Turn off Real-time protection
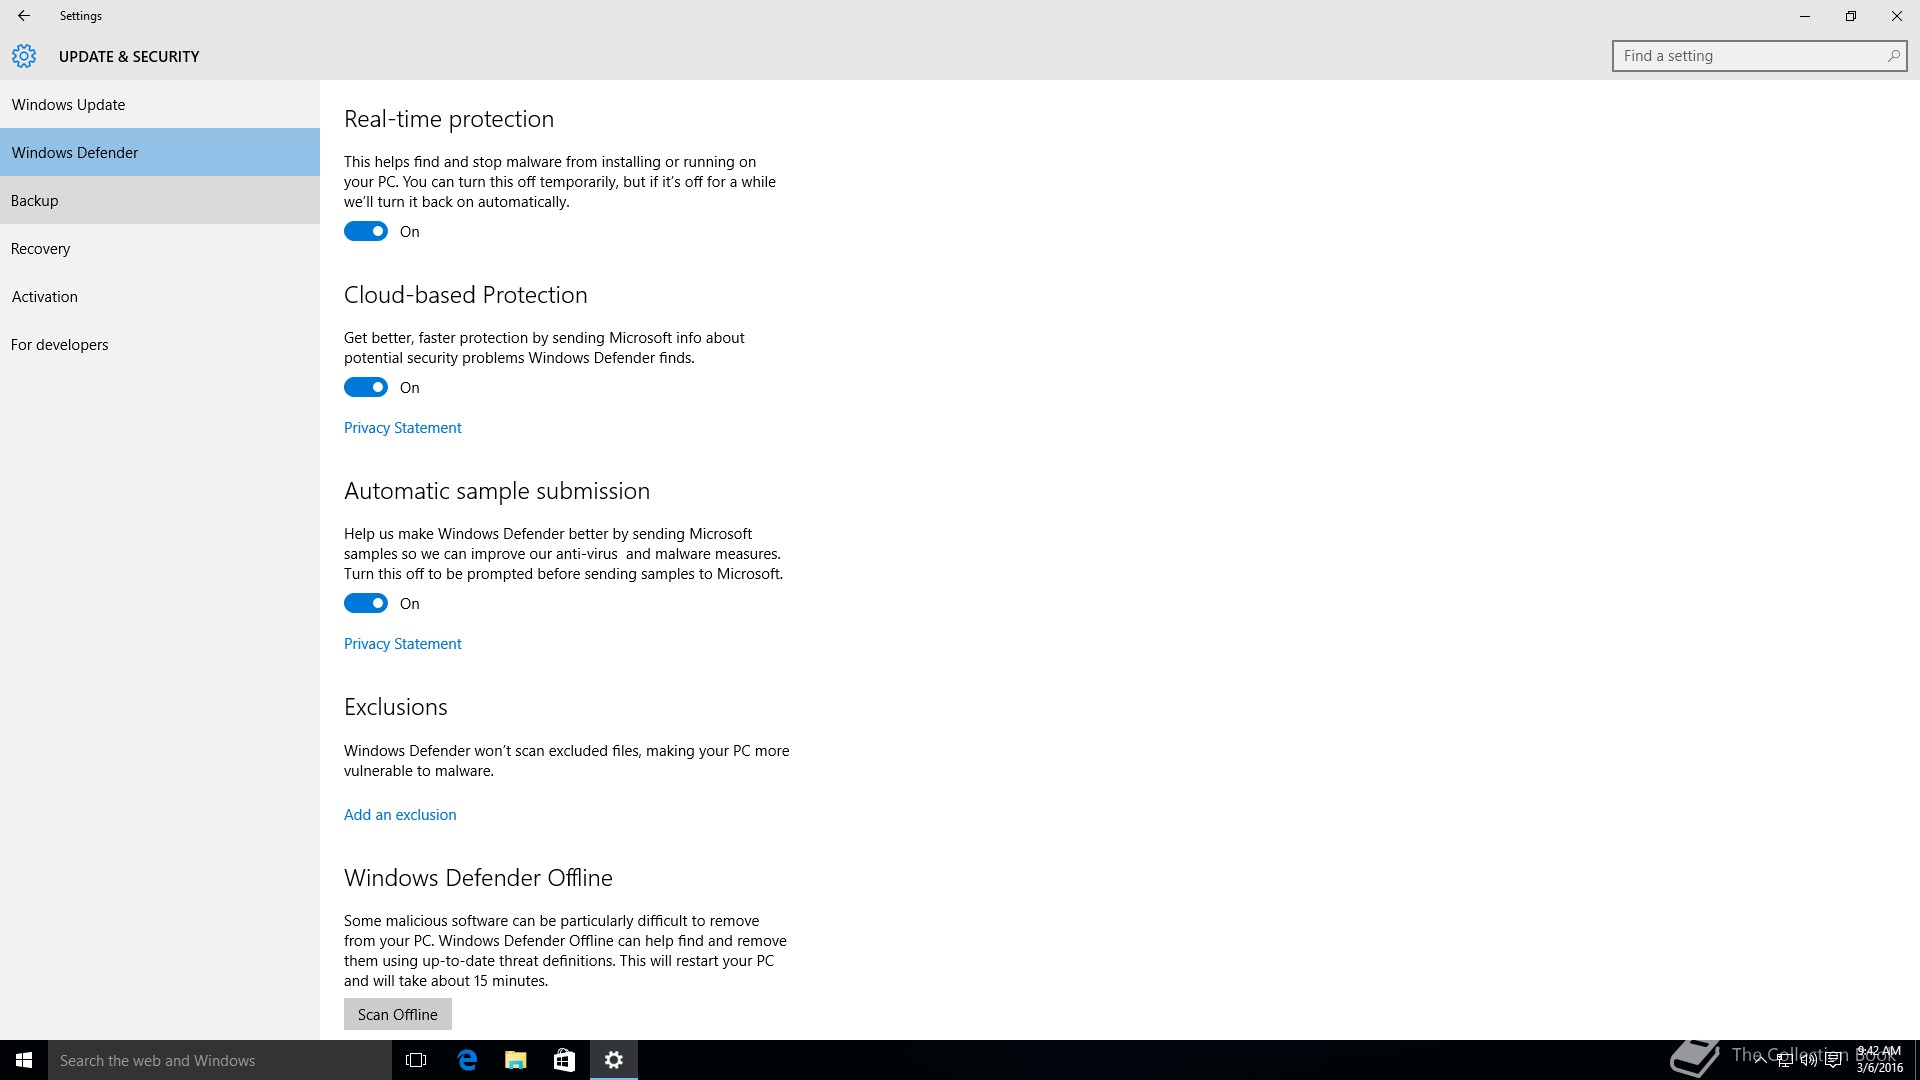 [366, 231]
